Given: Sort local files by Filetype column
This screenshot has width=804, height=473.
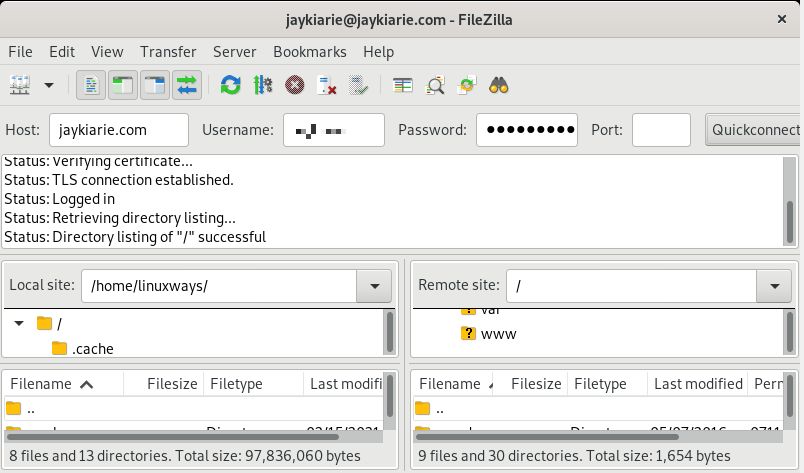Looking at the screenshot, I should pos(253,384).
